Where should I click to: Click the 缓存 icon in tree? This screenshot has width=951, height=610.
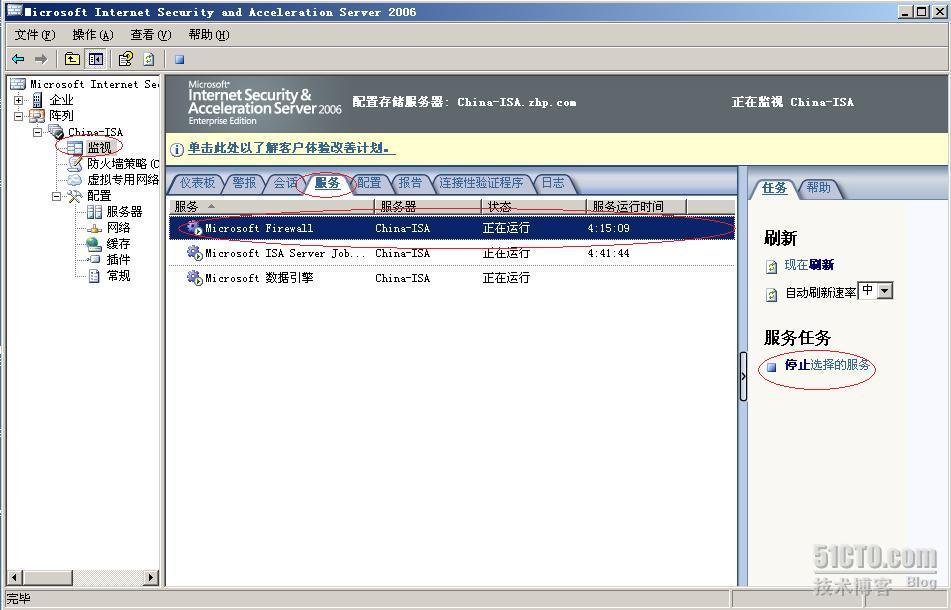[x=94, y=244]
